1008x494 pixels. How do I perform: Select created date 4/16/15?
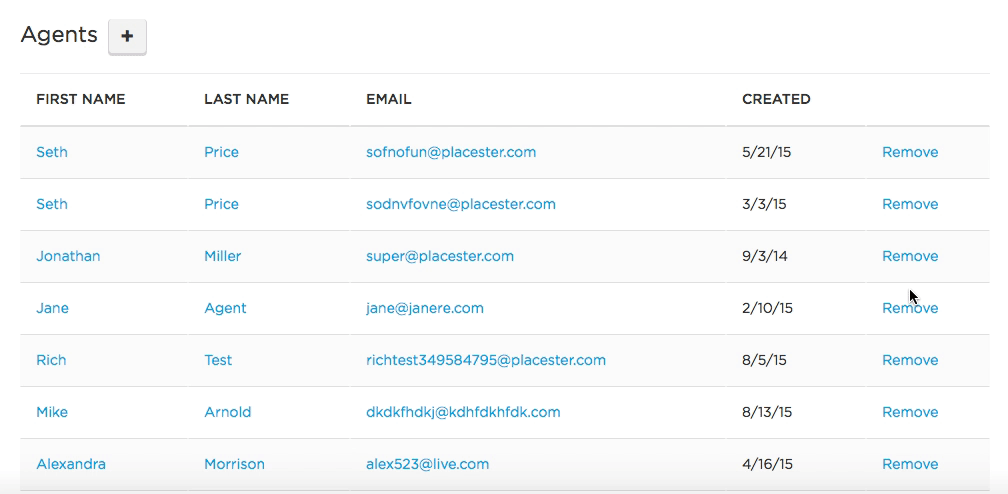click(x=767, y=465)
